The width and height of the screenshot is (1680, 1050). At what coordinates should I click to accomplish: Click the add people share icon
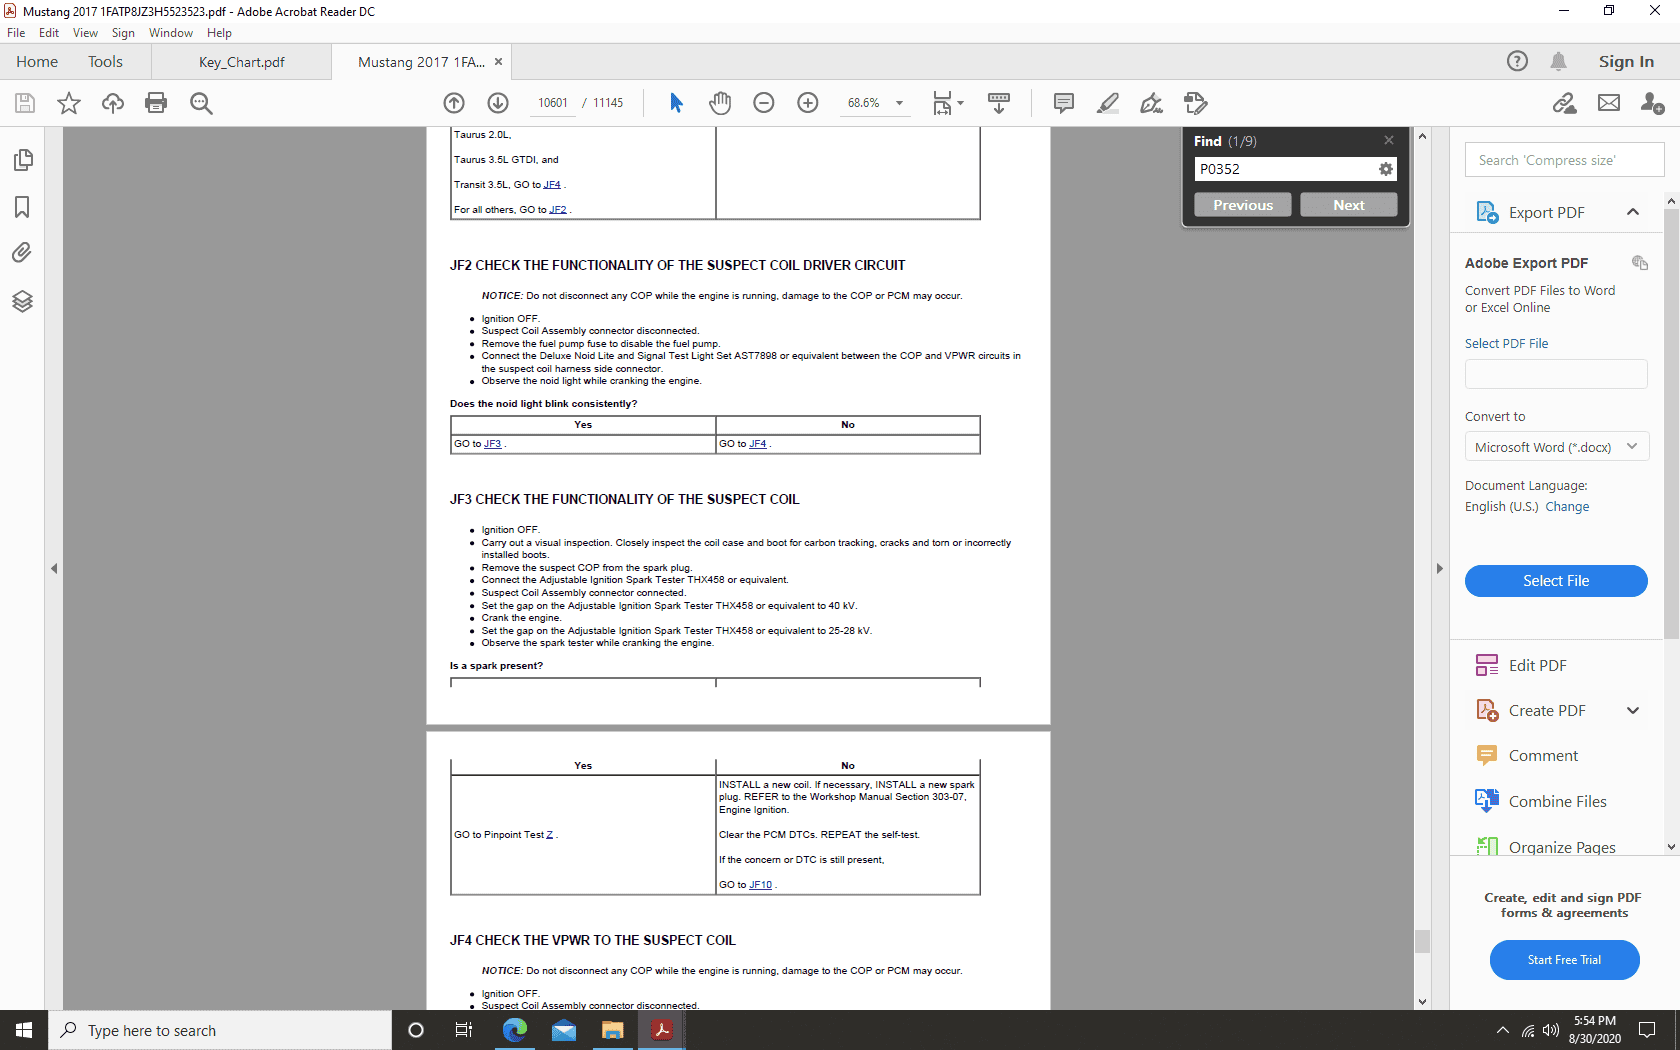tap(1653, 103)
